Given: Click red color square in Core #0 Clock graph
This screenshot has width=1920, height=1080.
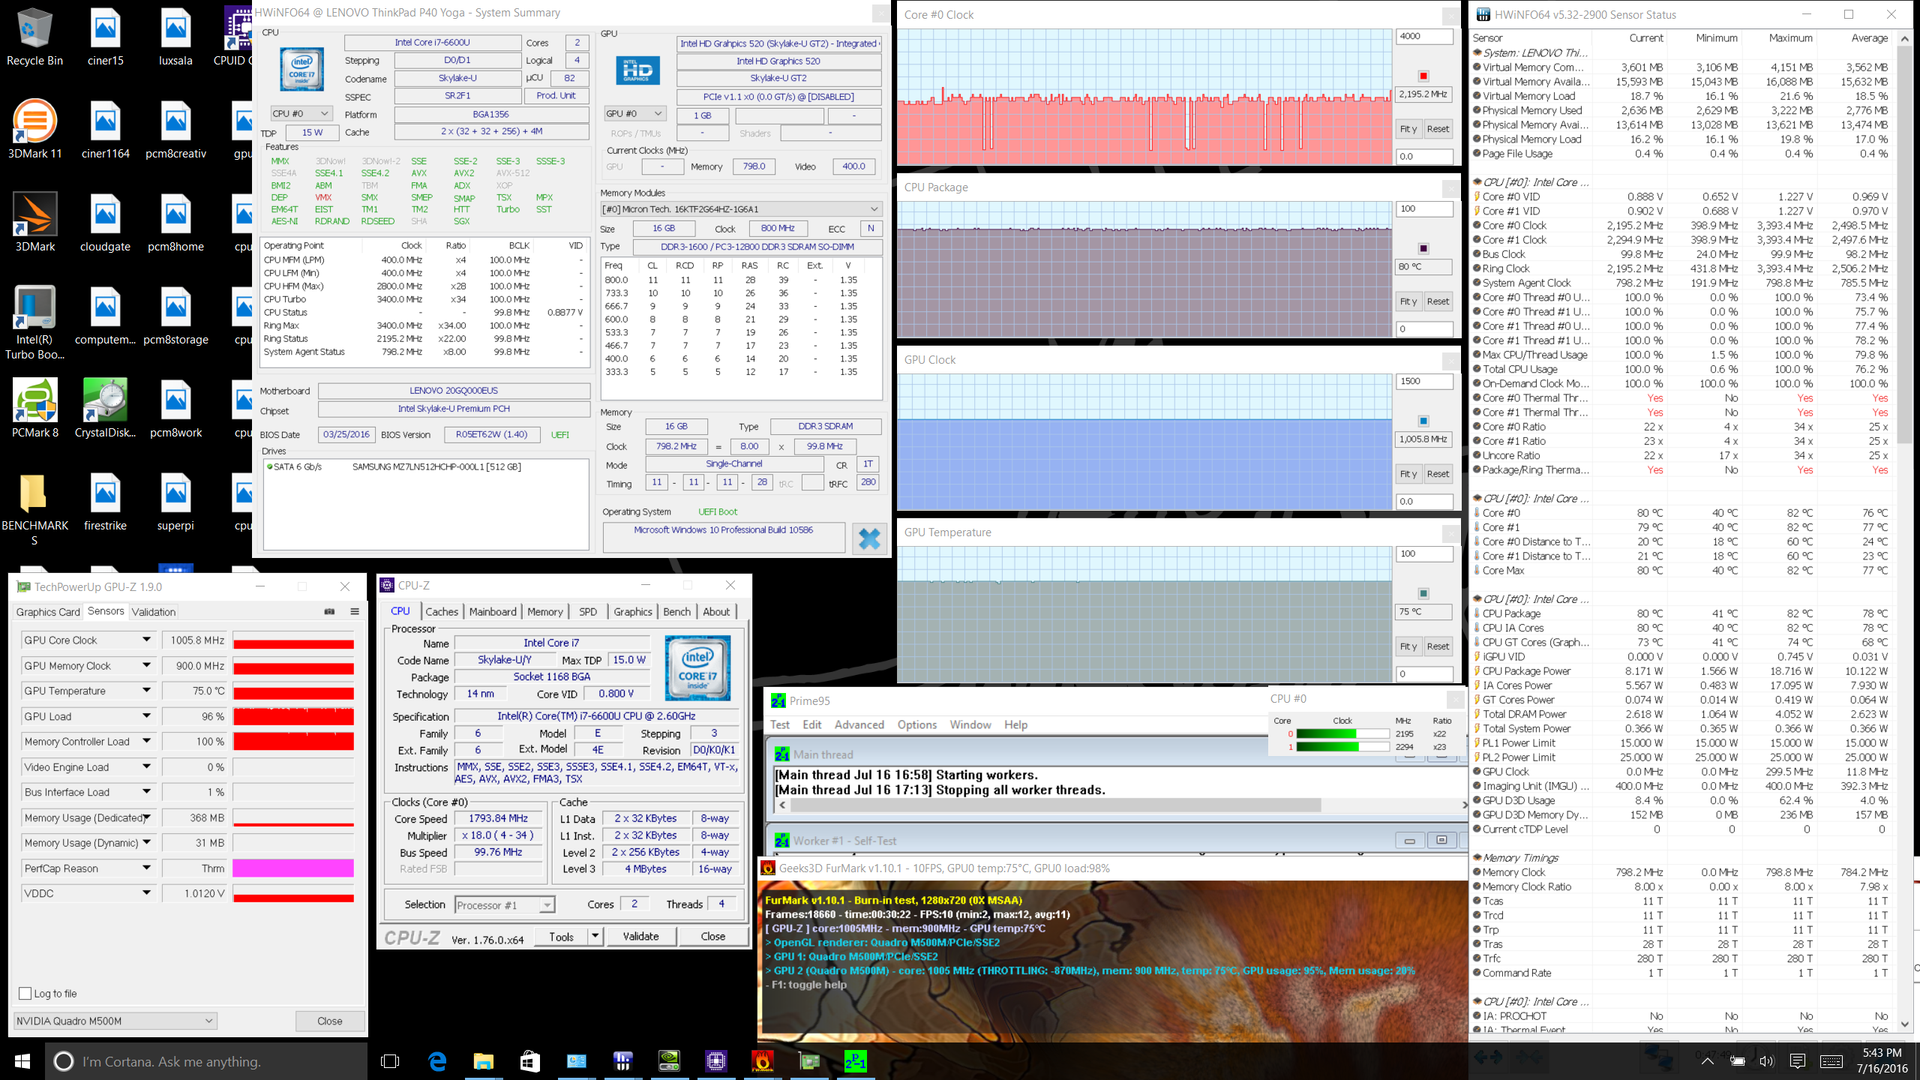Looking at the screenshot, I should point(1423,76).
